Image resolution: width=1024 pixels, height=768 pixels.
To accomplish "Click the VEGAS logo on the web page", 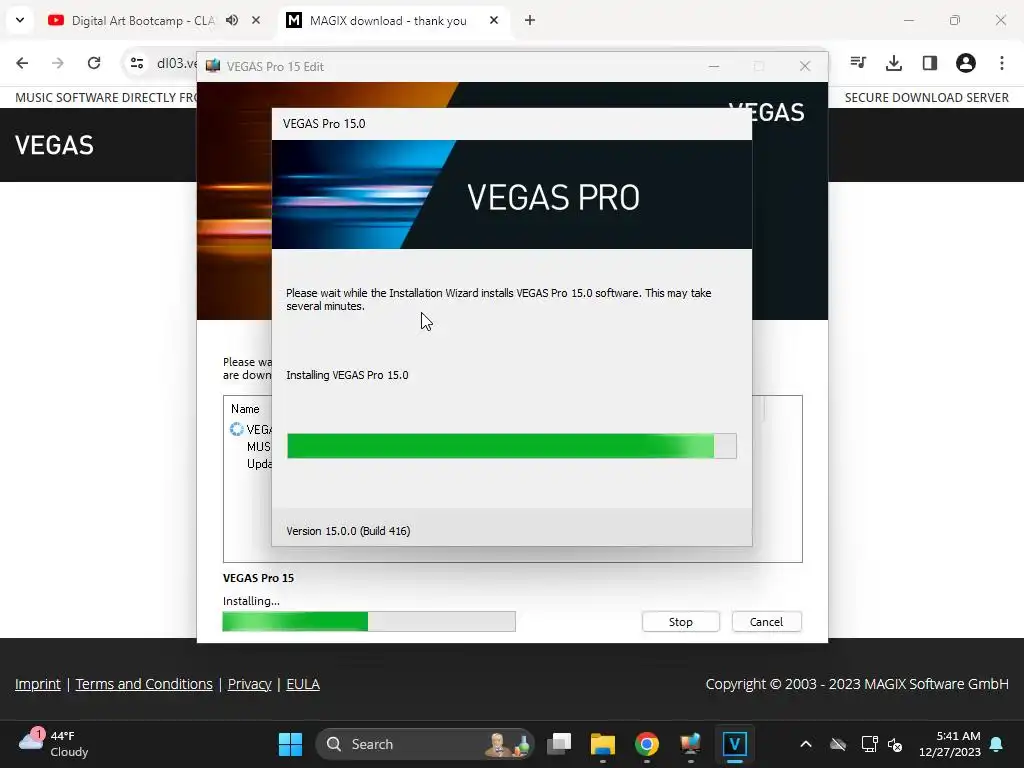I will (54, 145).
